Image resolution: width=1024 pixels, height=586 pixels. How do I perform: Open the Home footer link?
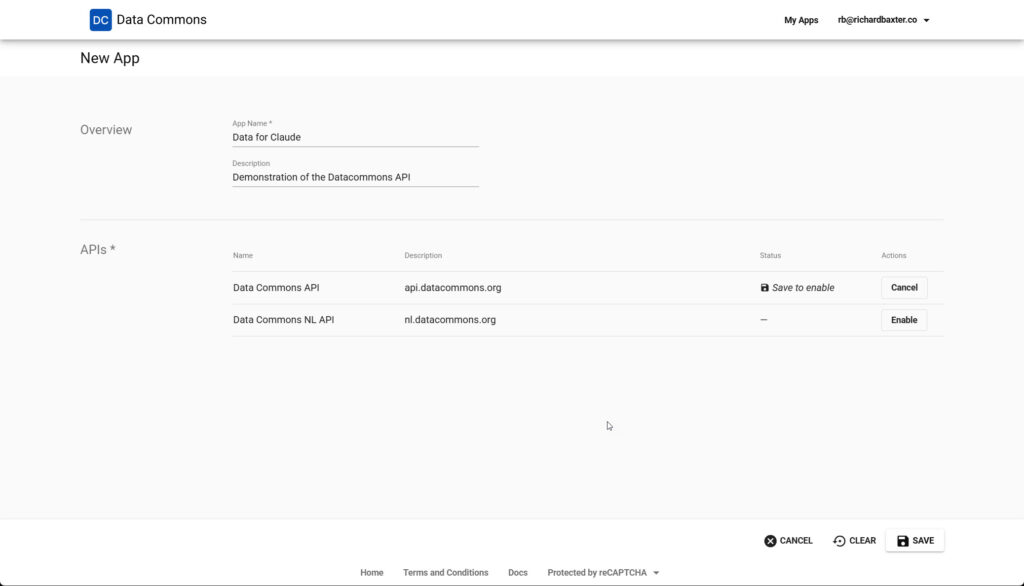click(371, 572)
